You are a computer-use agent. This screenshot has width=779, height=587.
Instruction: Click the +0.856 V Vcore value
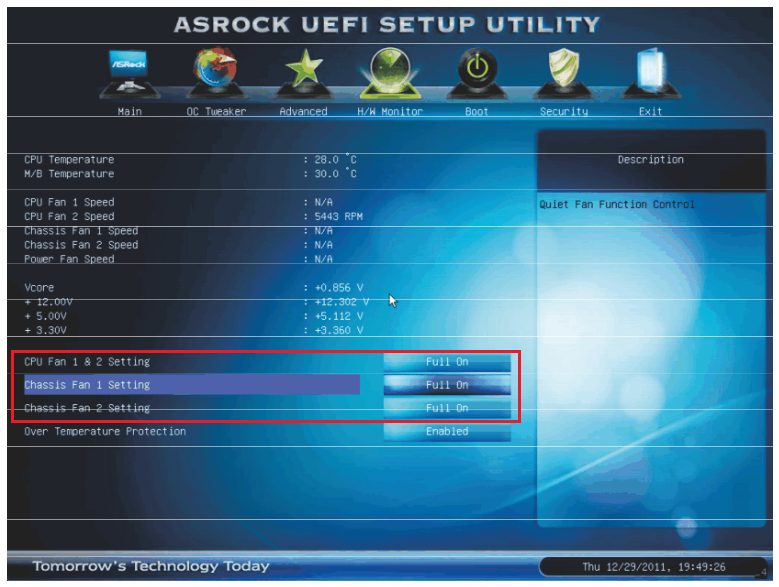coord(339,288)
